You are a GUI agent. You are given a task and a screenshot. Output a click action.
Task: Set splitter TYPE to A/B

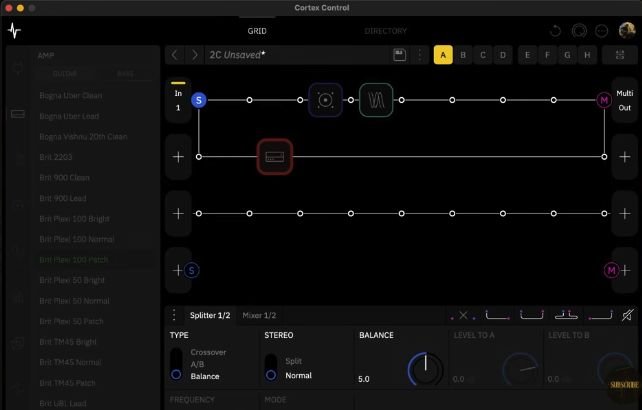(197, 364)
